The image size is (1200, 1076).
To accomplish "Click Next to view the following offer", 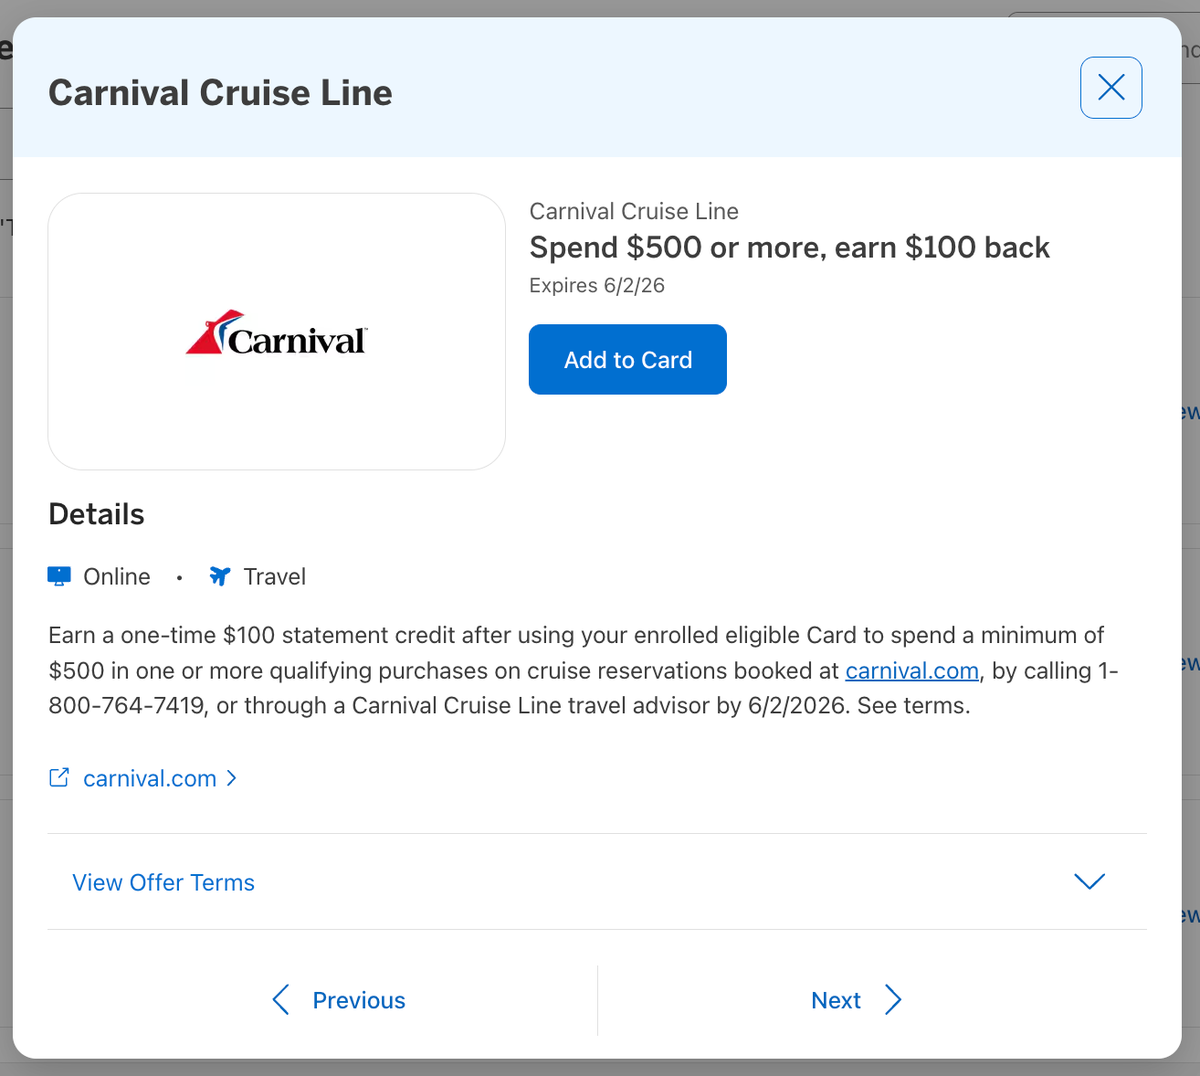I will pos(835,999).
